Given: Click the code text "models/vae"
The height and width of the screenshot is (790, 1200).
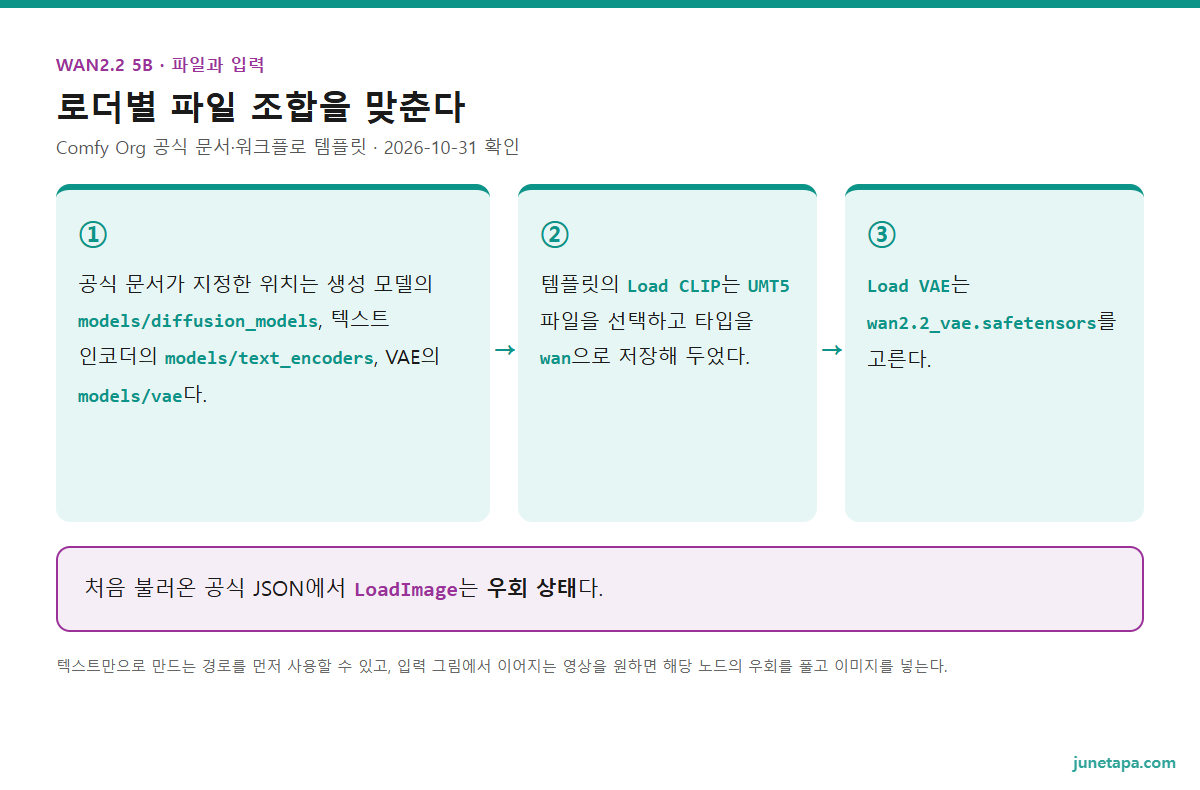Looking at the screenshot, I should click(130, 395).
